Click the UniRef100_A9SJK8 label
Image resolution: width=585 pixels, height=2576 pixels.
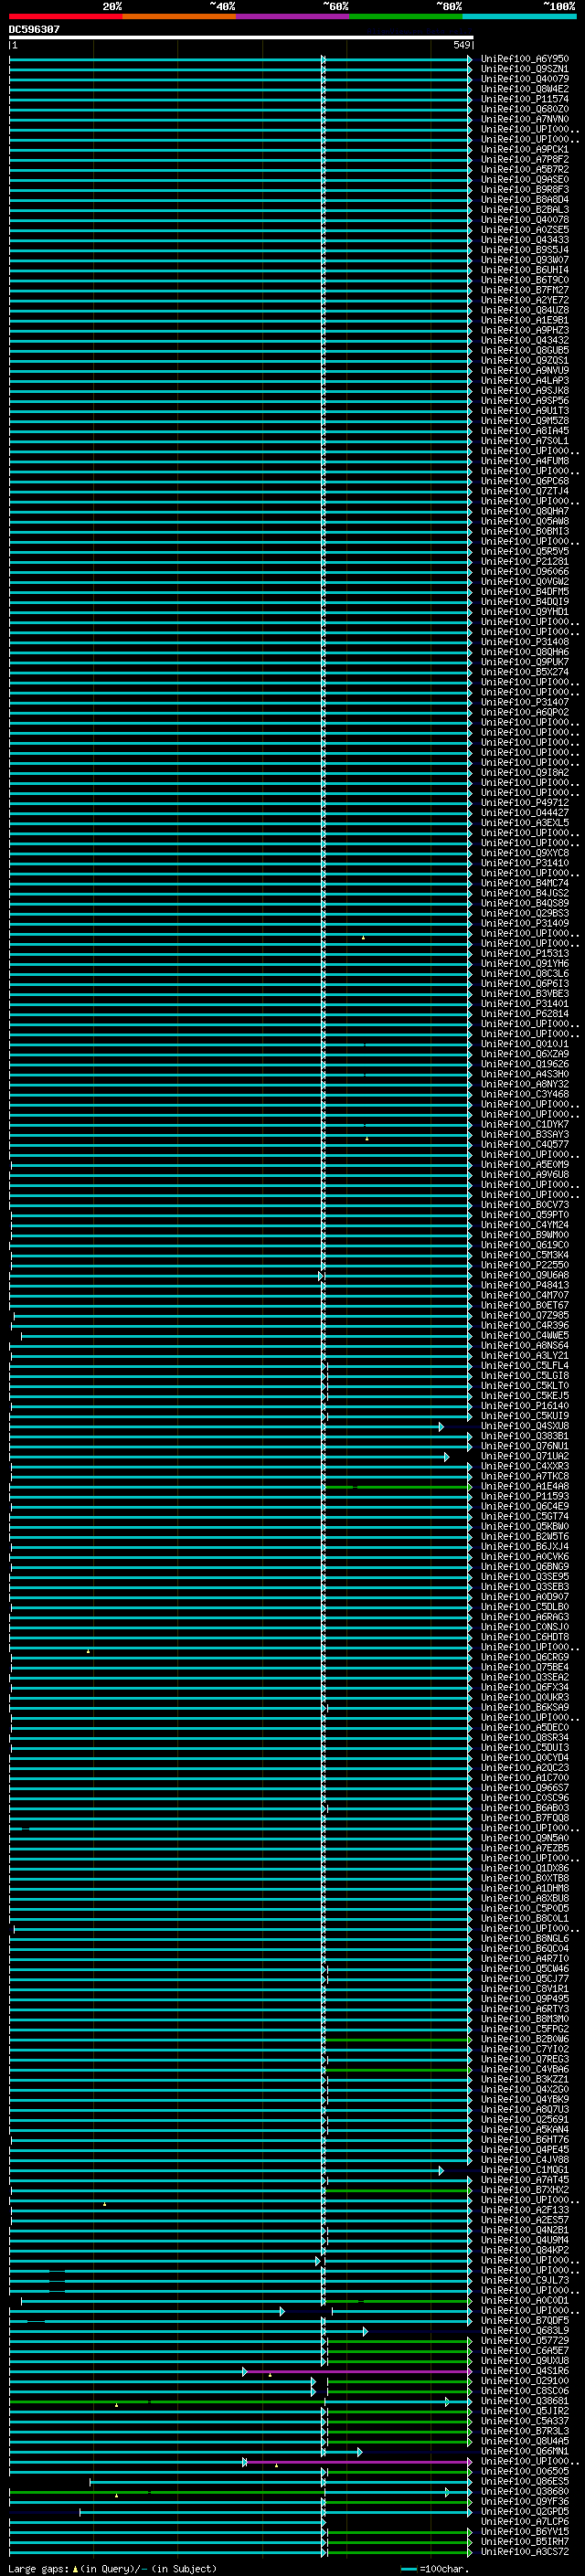tap(525, 391)
